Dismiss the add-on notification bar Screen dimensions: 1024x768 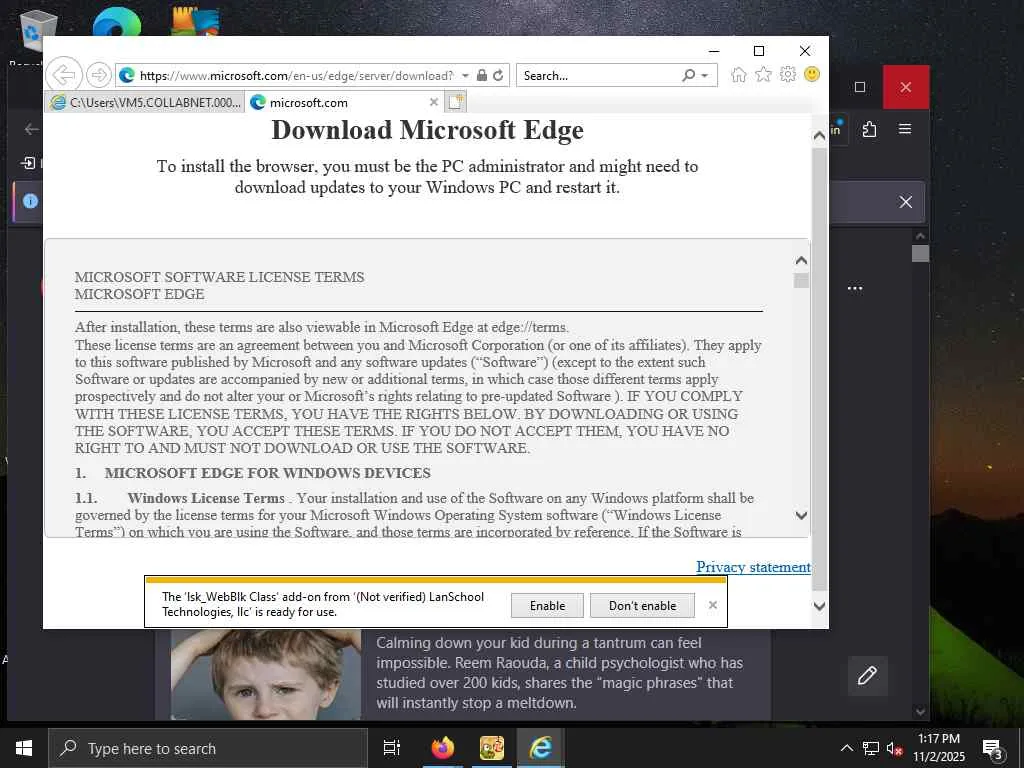tap(713, 605)
